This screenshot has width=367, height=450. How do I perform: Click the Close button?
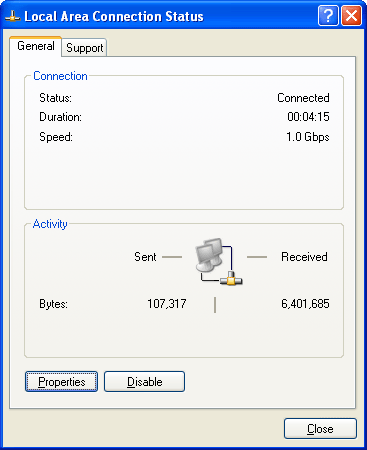[320, 429]
